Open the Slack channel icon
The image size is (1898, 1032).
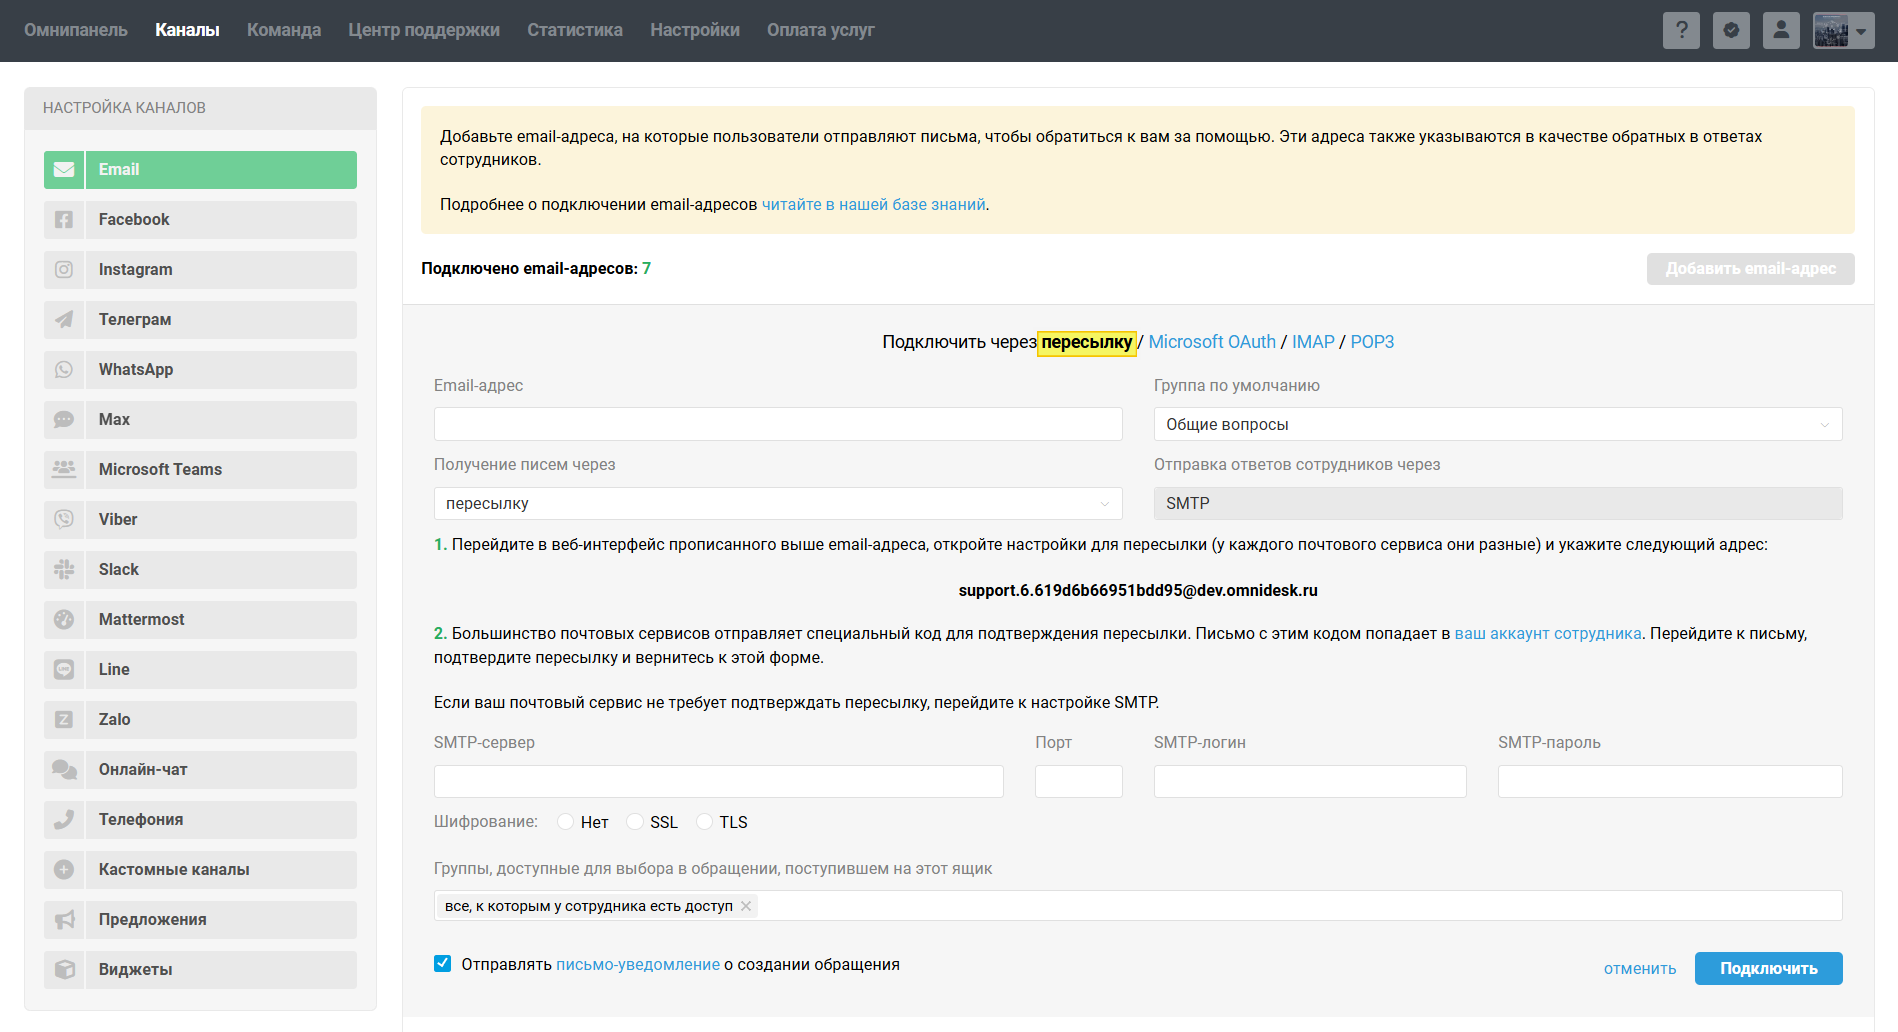pyautogui.click(x=64, y=570)
